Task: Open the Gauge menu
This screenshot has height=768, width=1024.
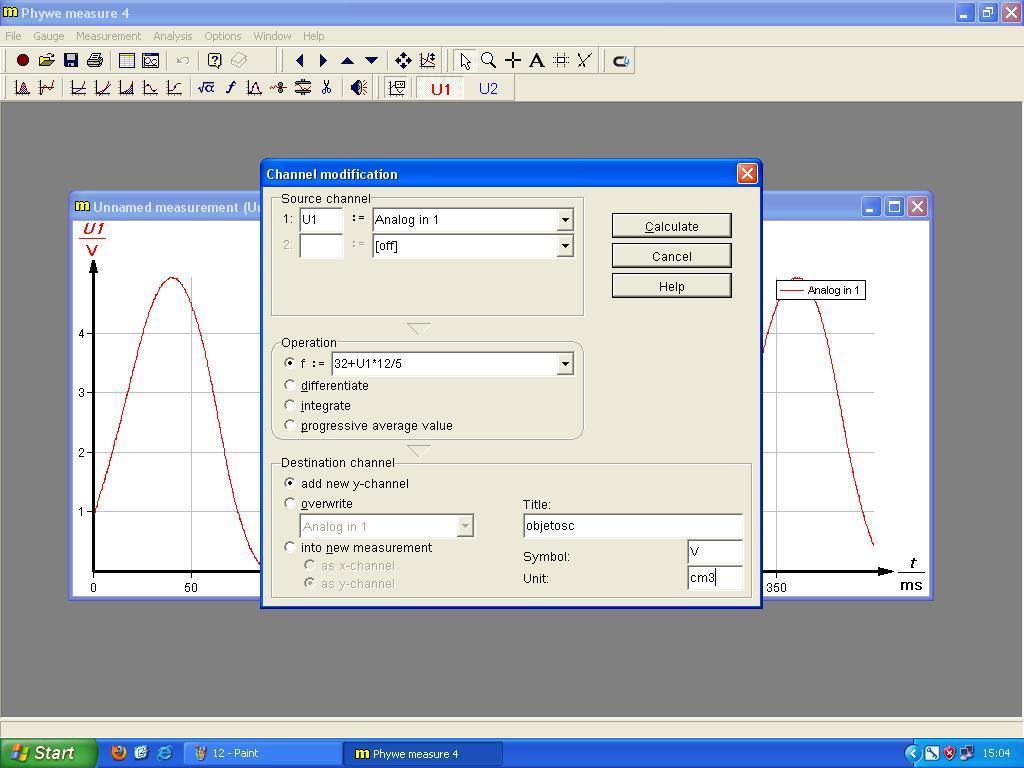Action: (x=48, y=36)
